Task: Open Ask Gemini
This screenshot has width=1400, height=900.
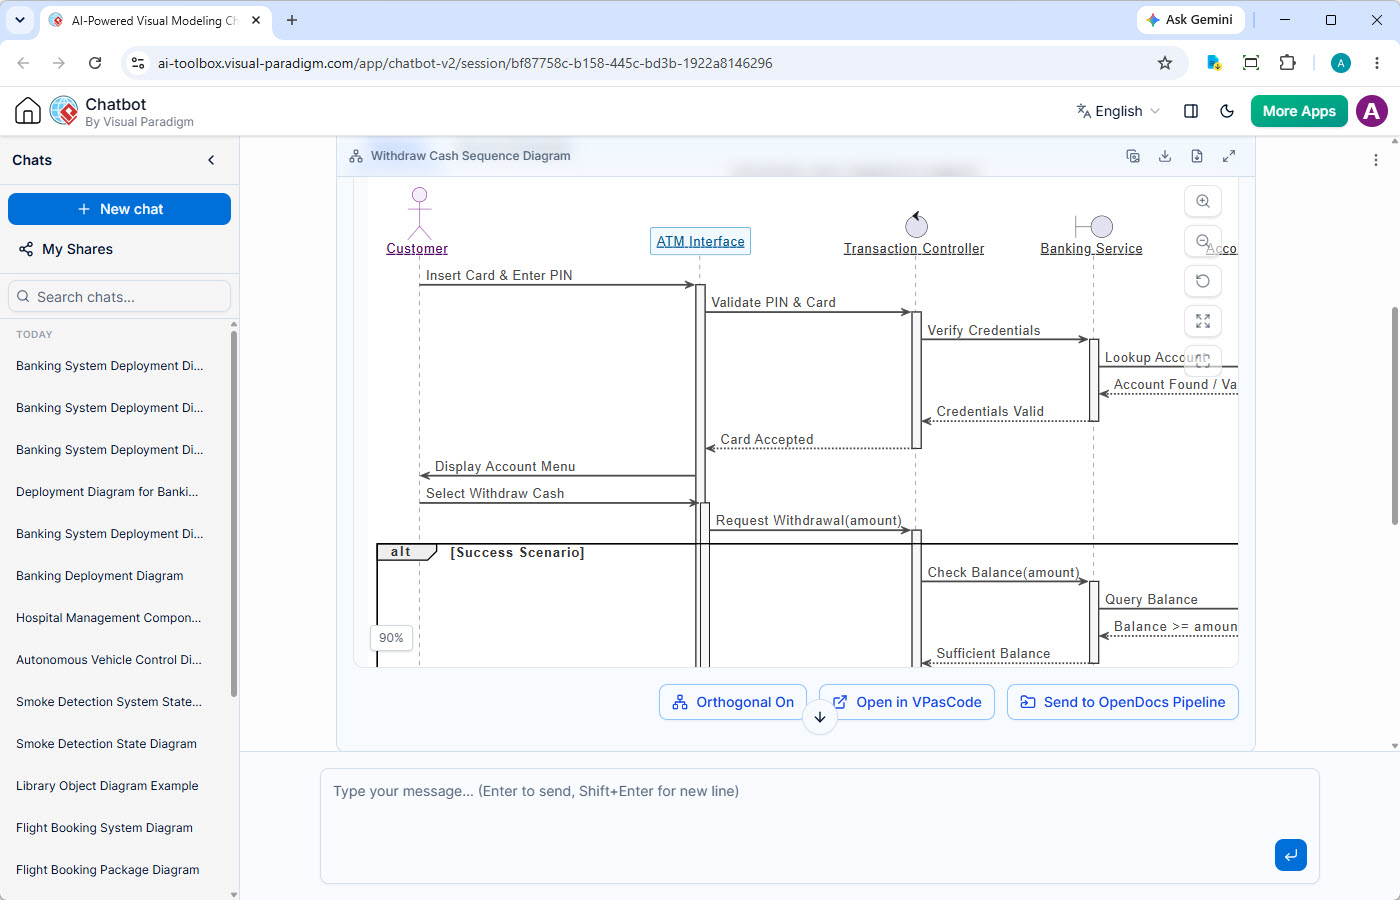Action: [1190, 20]
